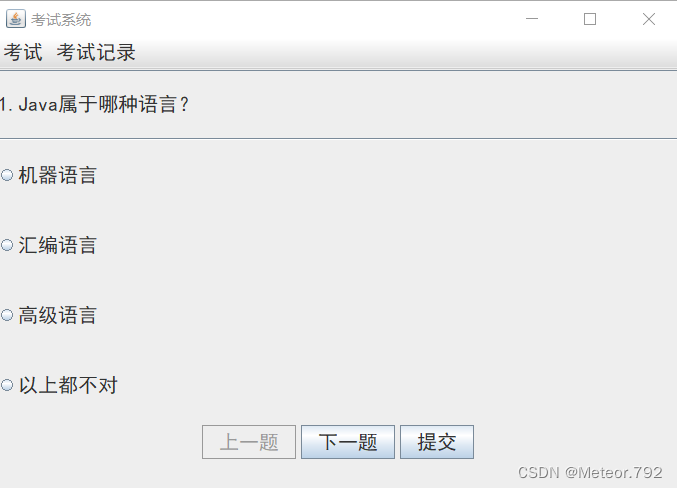Click the 机器语言 answer label text
The image size is (677, 488).
coord(57,175)
